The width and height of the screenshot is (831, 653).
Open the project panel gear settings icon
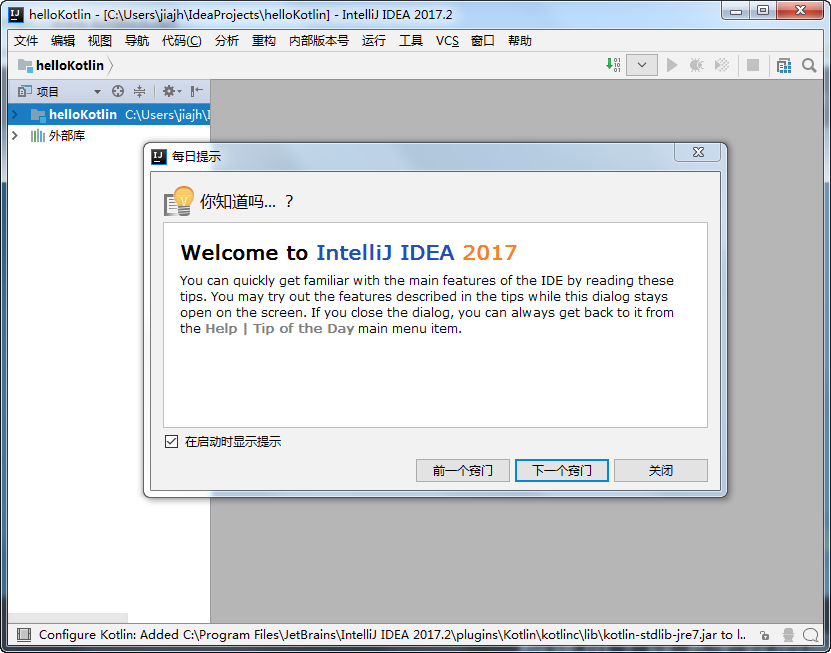171,92
